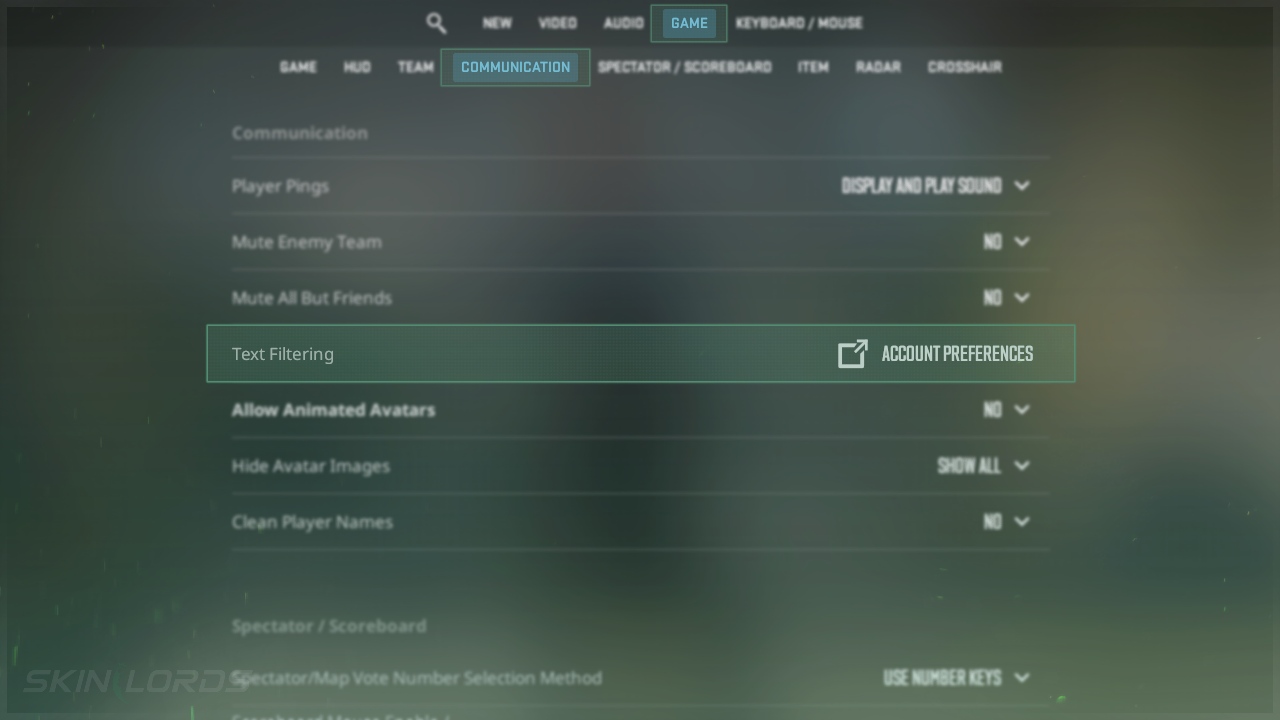Open the ITEM sub-tab

tap(813, 67)
